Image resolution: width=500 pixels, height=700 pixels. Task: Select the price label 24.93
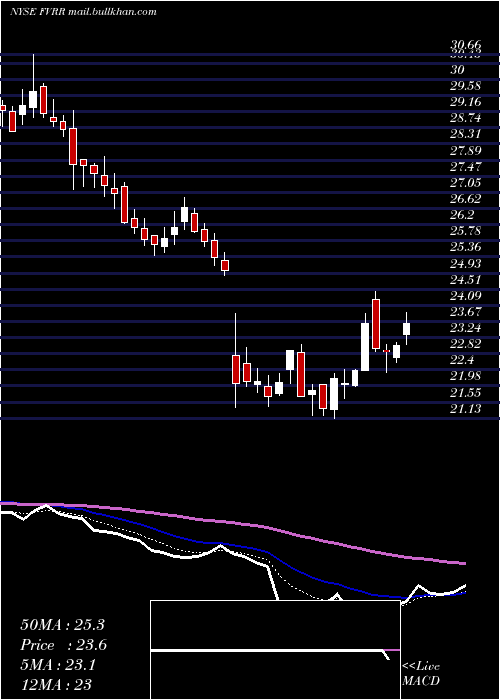[x=466, y=263]
